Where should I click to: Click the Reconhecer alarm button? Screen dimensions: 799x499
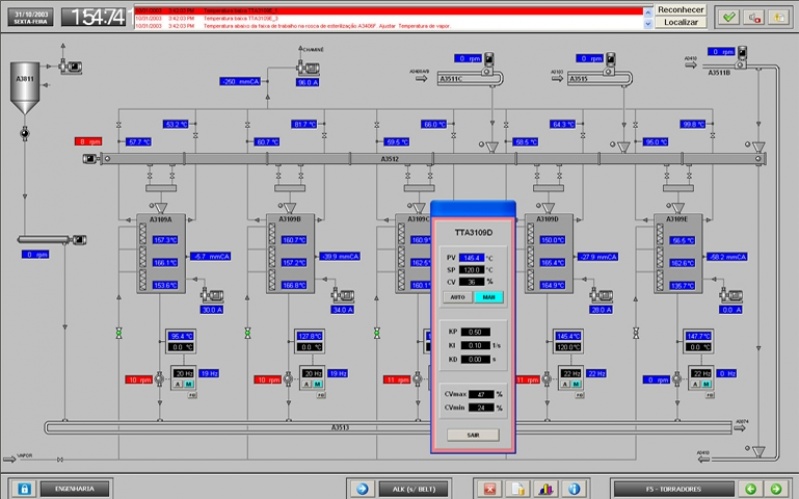click(x=680, y=10)
